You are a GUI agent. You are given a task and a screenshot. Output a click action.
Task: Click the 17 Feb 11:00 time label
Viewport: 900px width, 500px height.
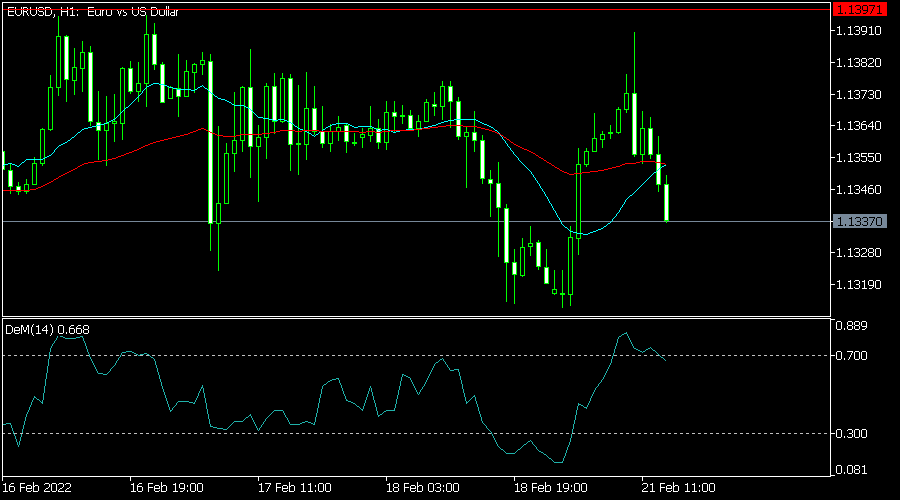tap(294, 488)
